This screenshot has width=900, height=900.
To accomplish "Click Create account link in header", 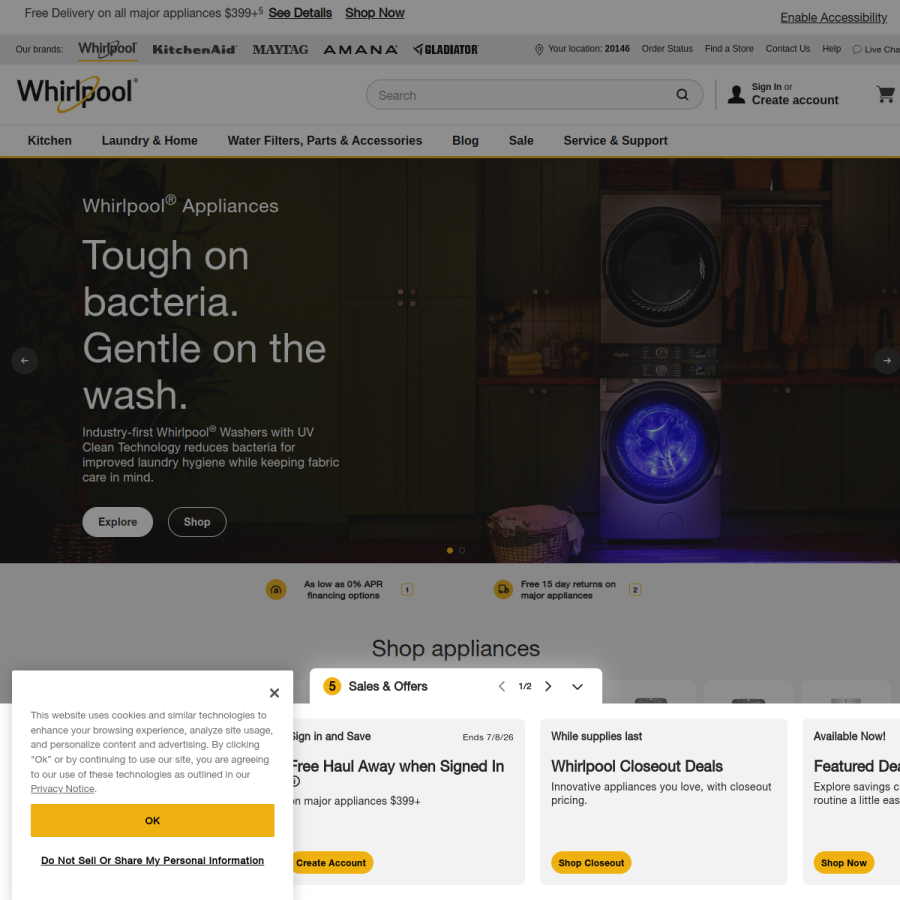I will (x=795, y=100).
